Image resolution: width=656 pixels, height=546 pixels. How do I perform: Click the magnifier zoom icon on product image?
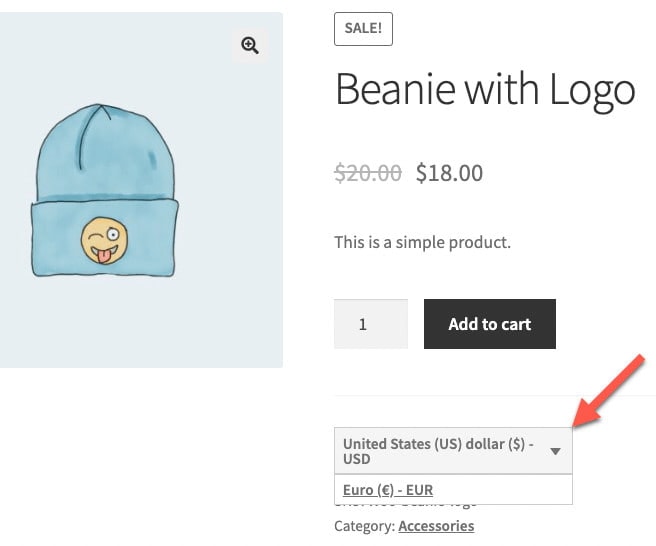pos(250,45)
